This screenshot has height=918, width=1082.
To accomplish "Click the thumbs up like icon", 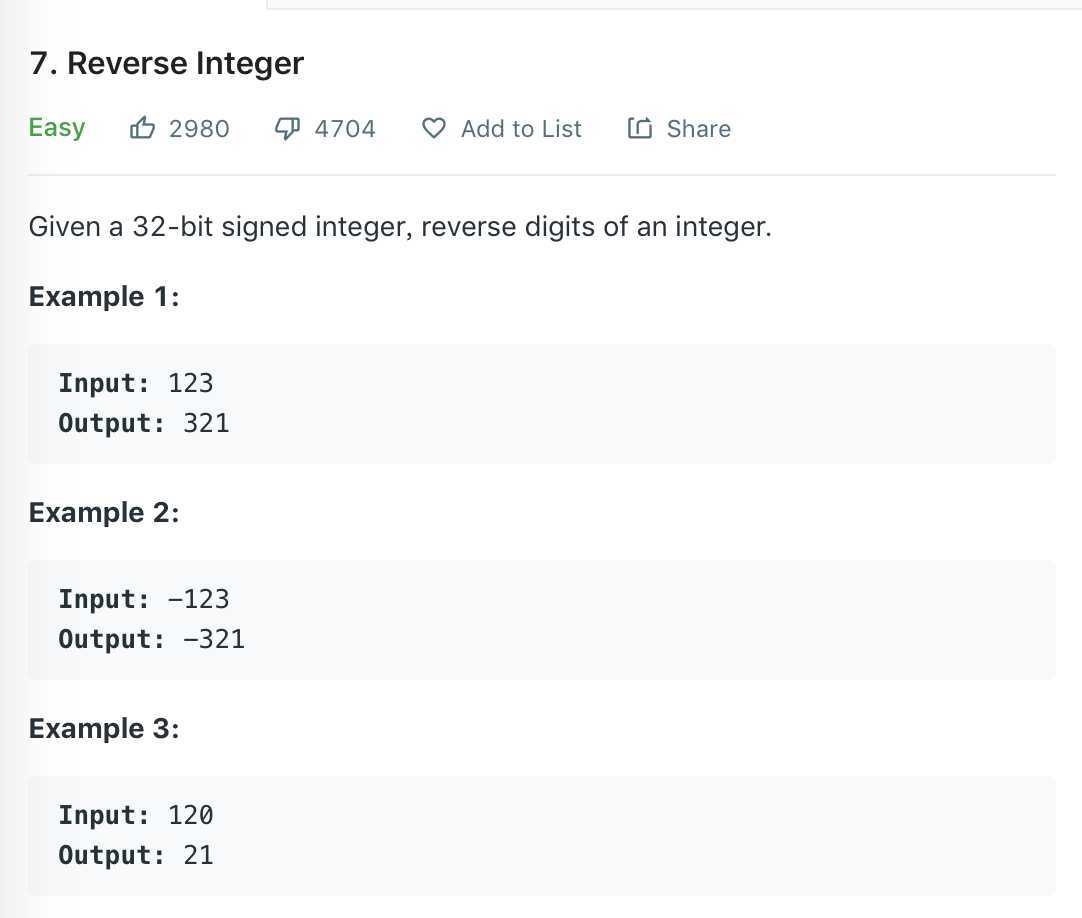I will point(142,128).
